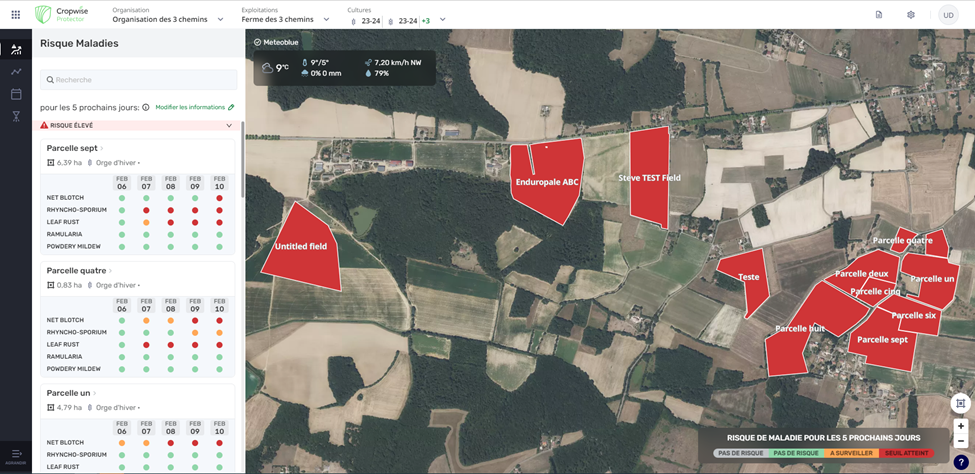Open the Organisation des 3 chemins dropdown

pyautogui.click(x=168, y=19)
